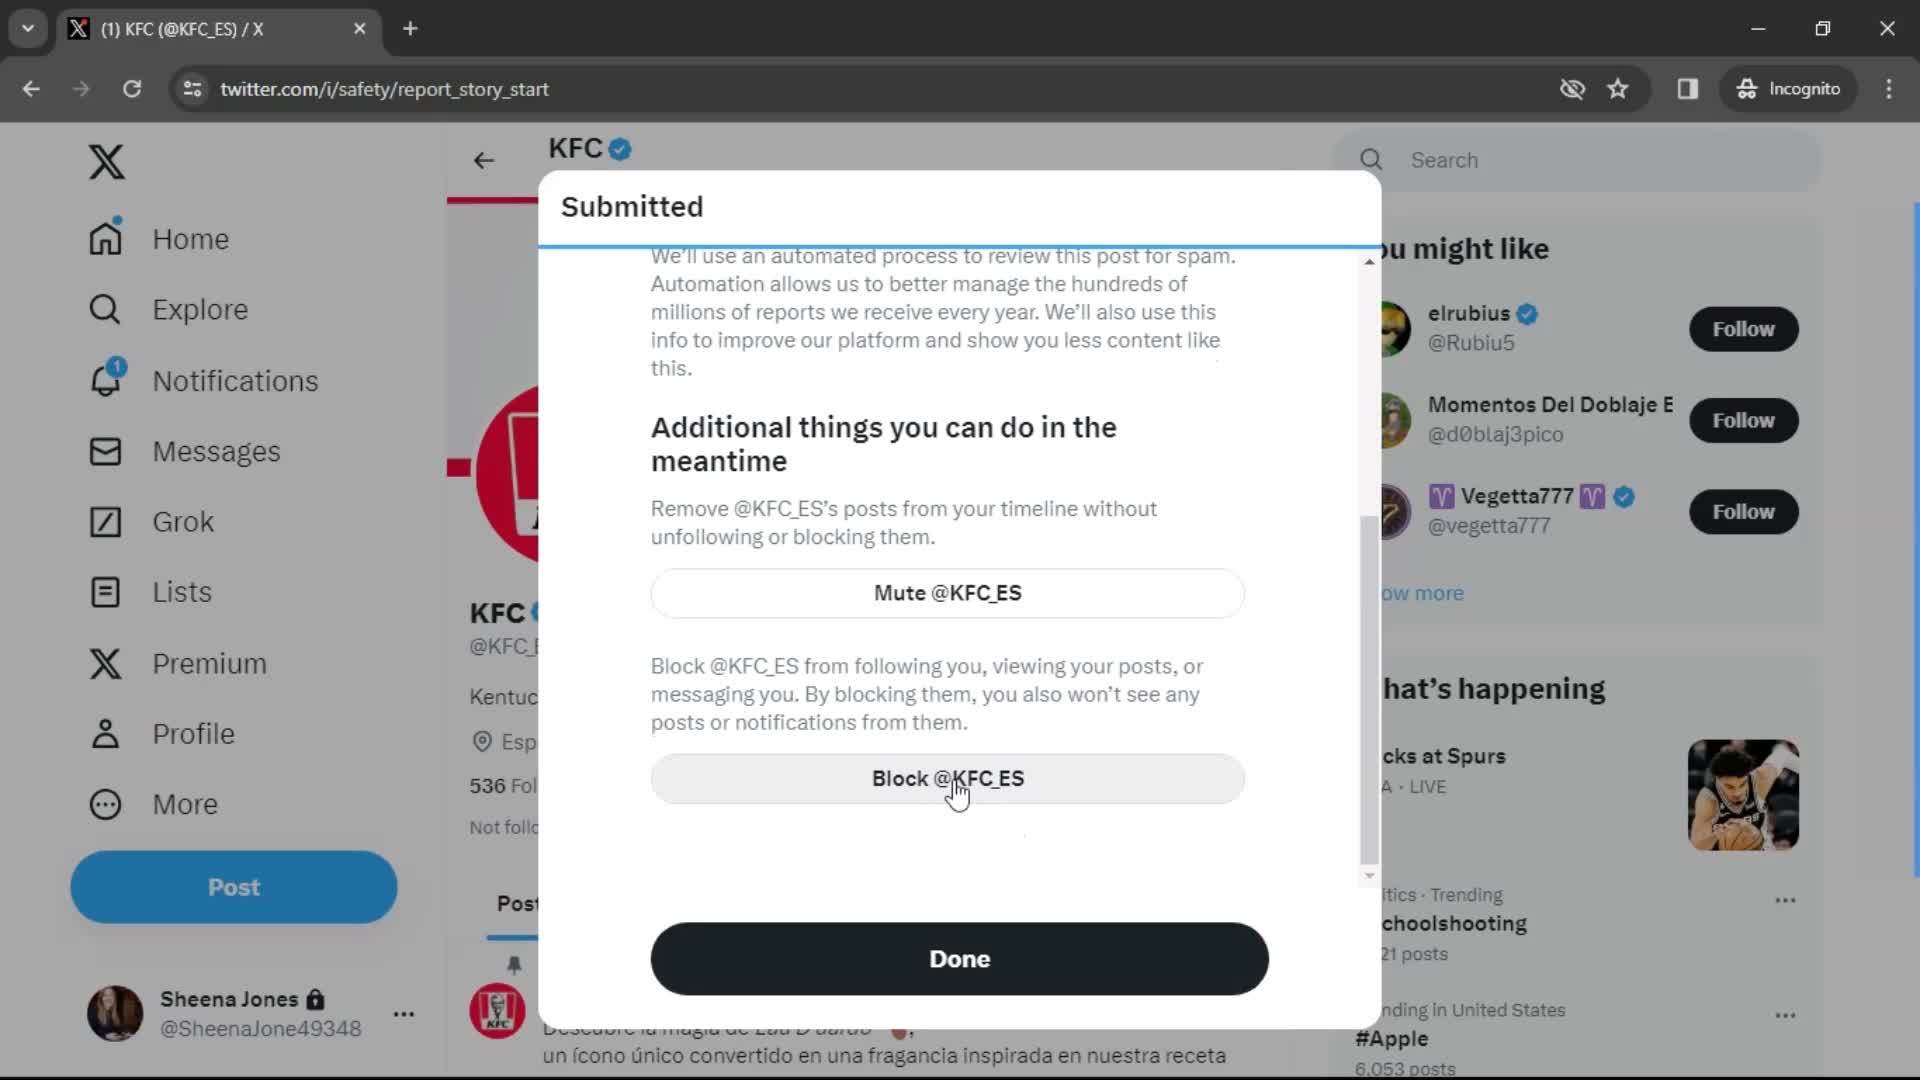Mute @KFC_ES account
Image resolution: width=1920 pixels, height=1080 pixels.
tap(947, 592)
